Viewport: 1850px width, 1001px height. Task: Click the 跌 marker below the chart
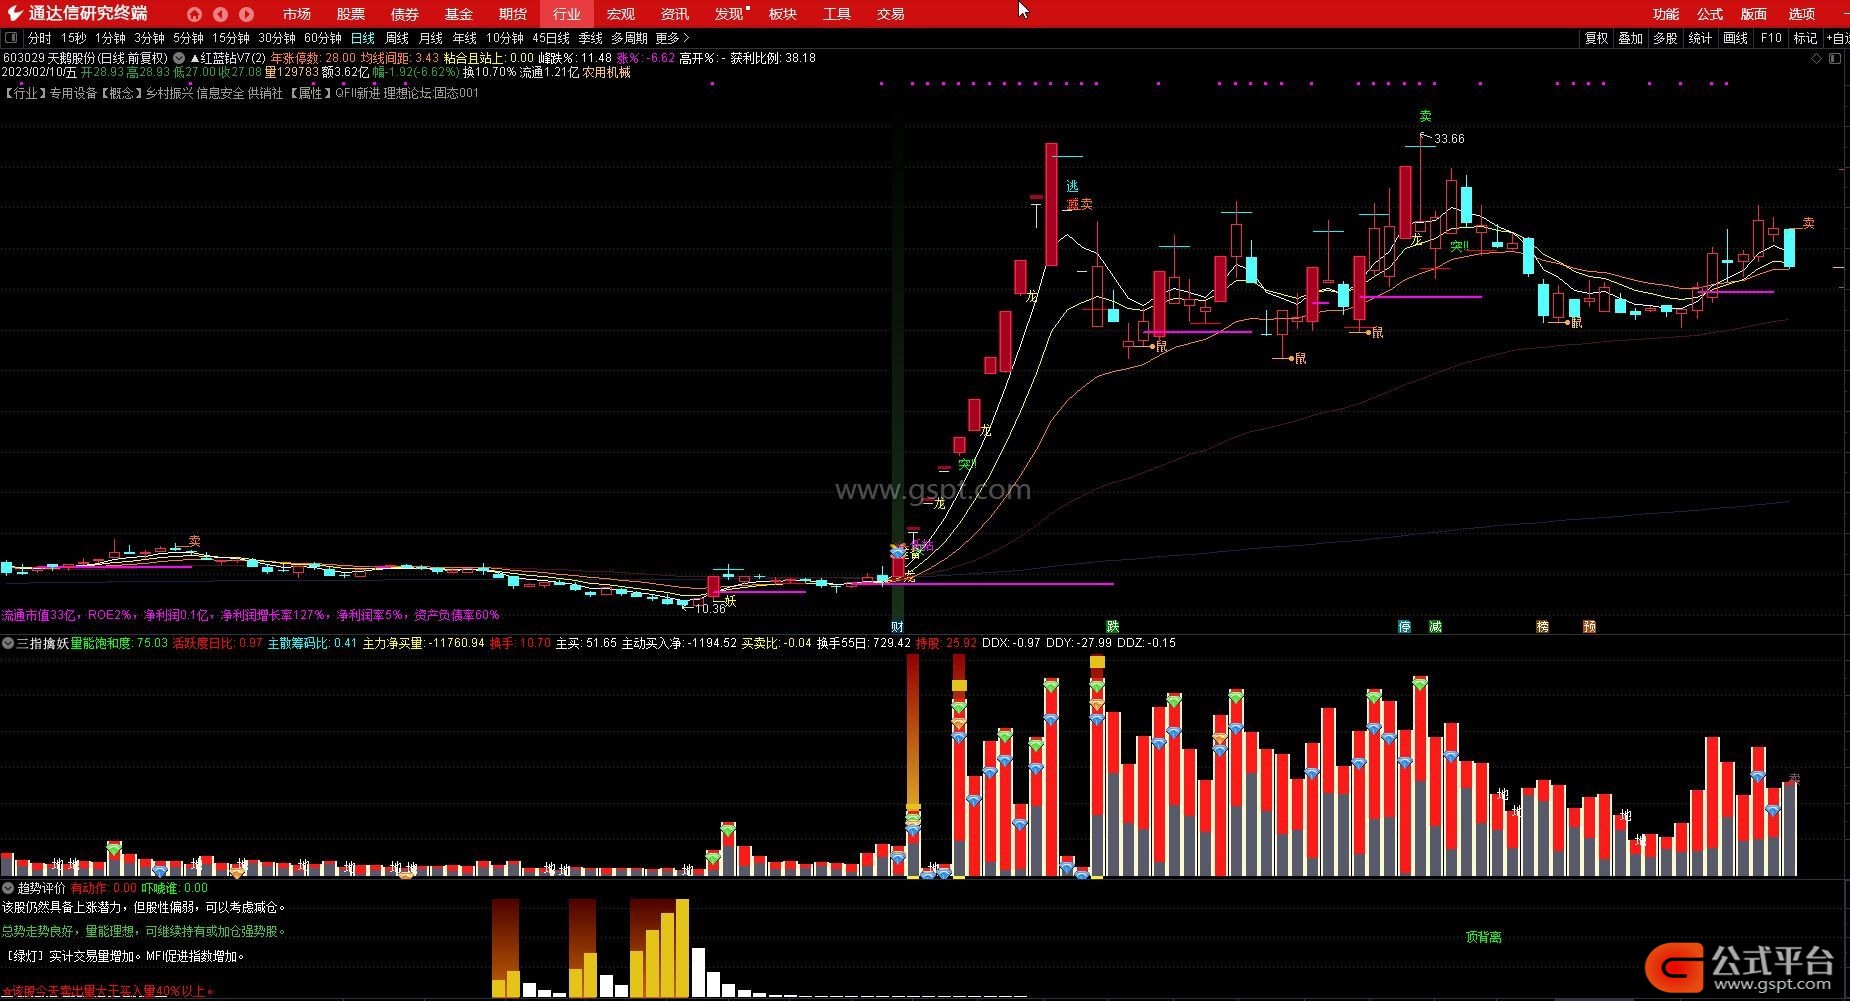coord(1111,627)
